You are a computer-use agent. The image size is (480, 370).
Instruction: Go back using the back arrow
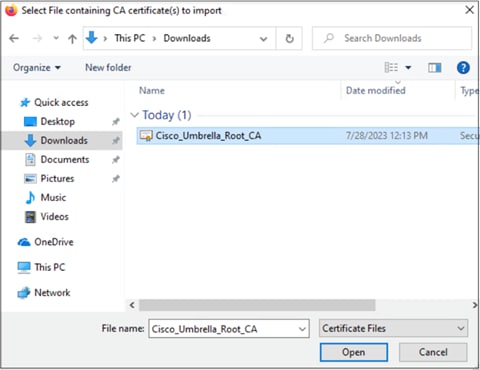pyautogui.click(x=14, y=38)
